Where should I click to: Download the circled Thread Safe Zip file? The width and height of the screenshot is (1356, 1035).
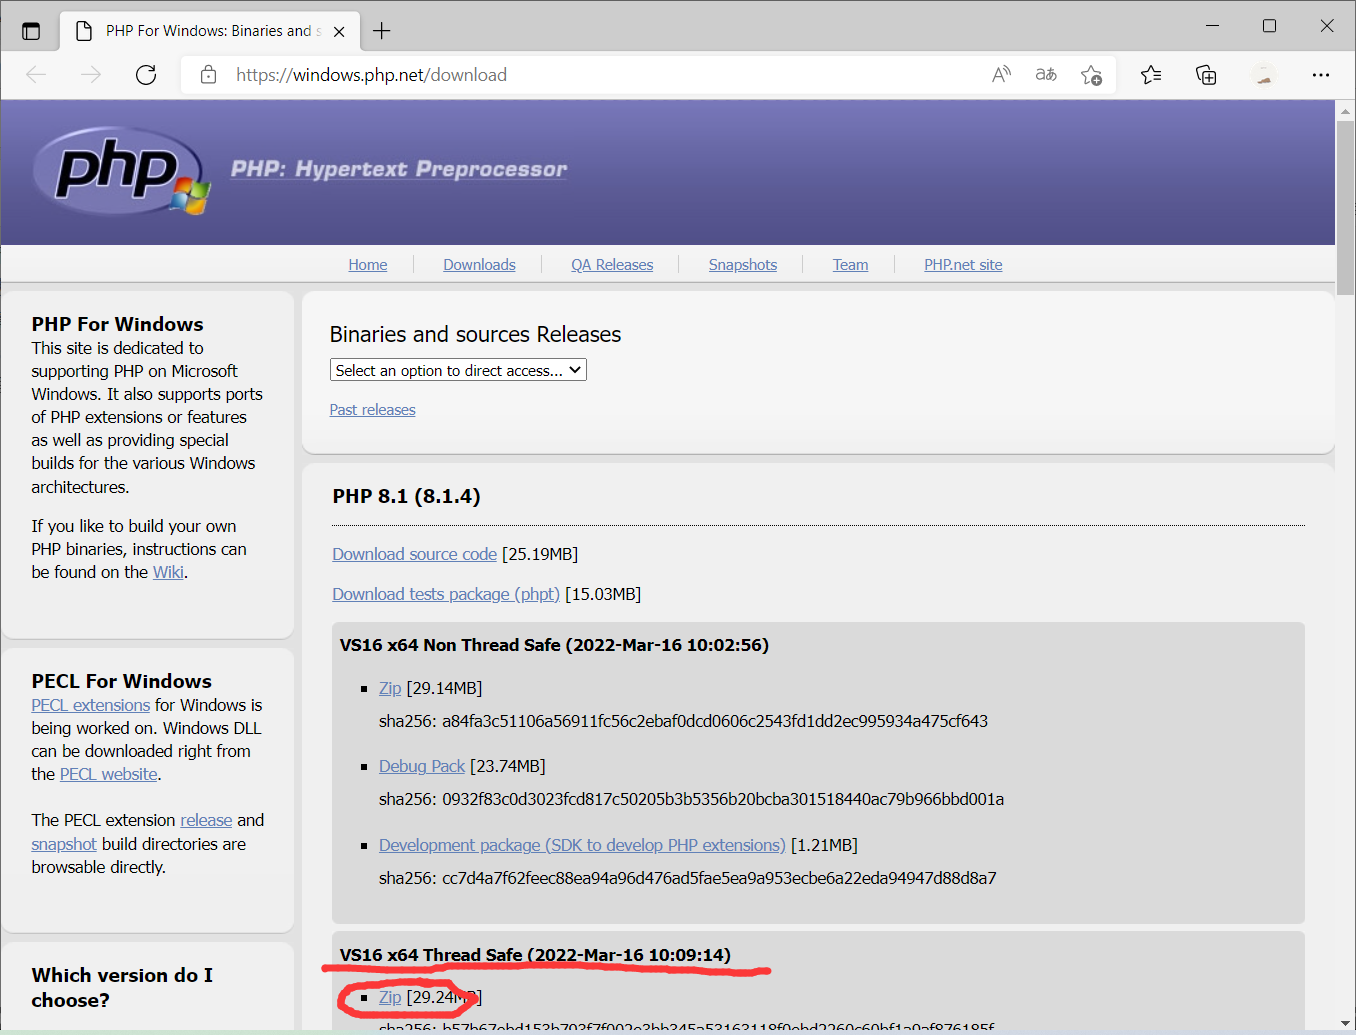(x=389, y=997)
